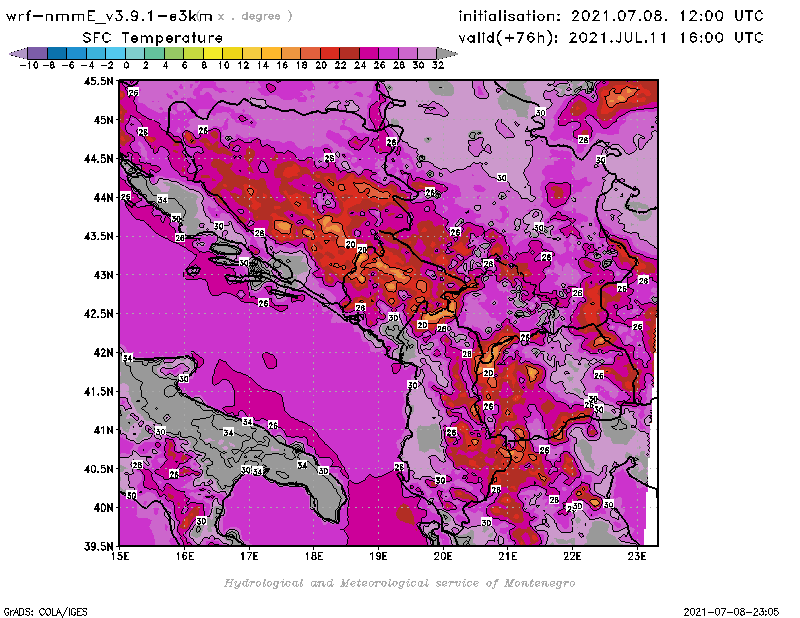The height and width of the screenshot is (618, 800).
Task: Select the 19E longitude label
Action: point(378,556)
